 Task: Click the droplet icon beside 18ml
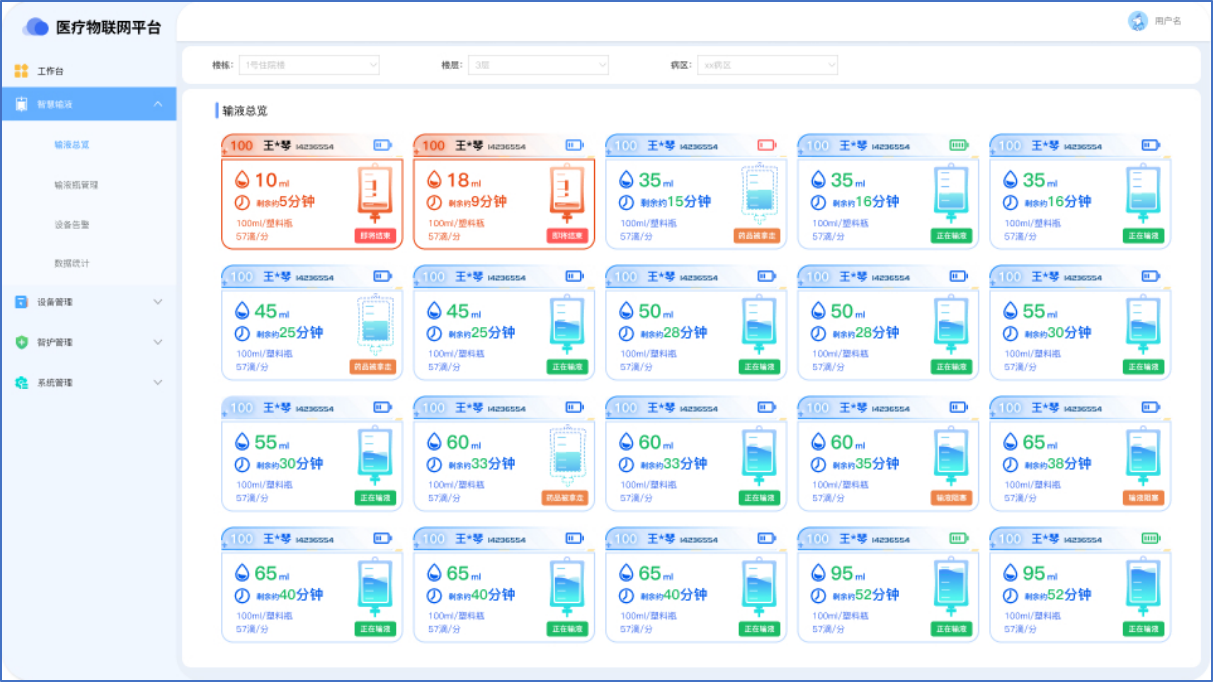[x=433, y=180]
